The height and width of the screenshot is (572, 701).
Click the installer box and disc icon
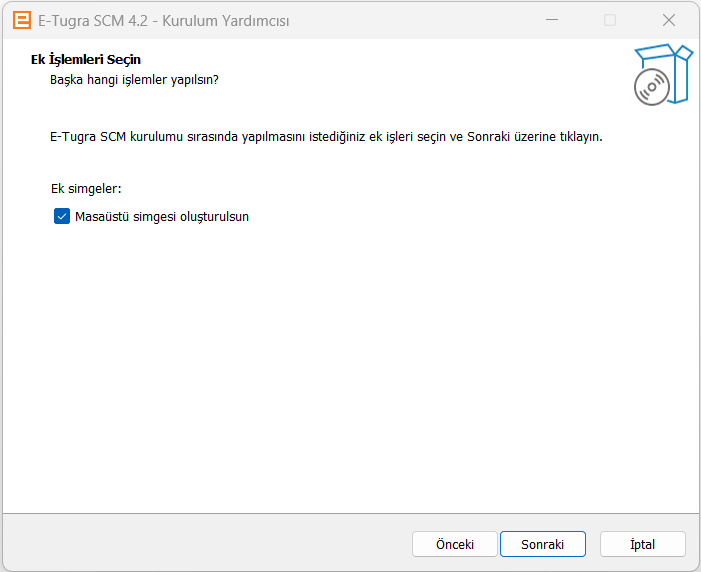tap(663, 75)
